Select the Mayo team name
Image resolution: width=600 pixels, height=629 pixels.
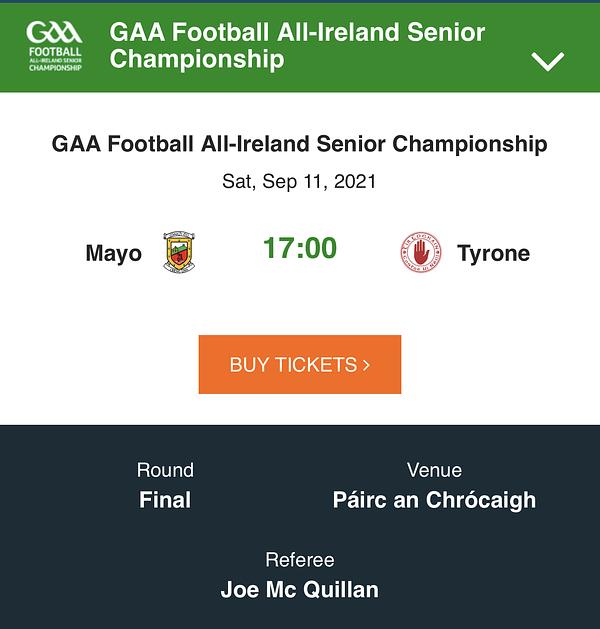pyautogui.click(x=114, y=254)
